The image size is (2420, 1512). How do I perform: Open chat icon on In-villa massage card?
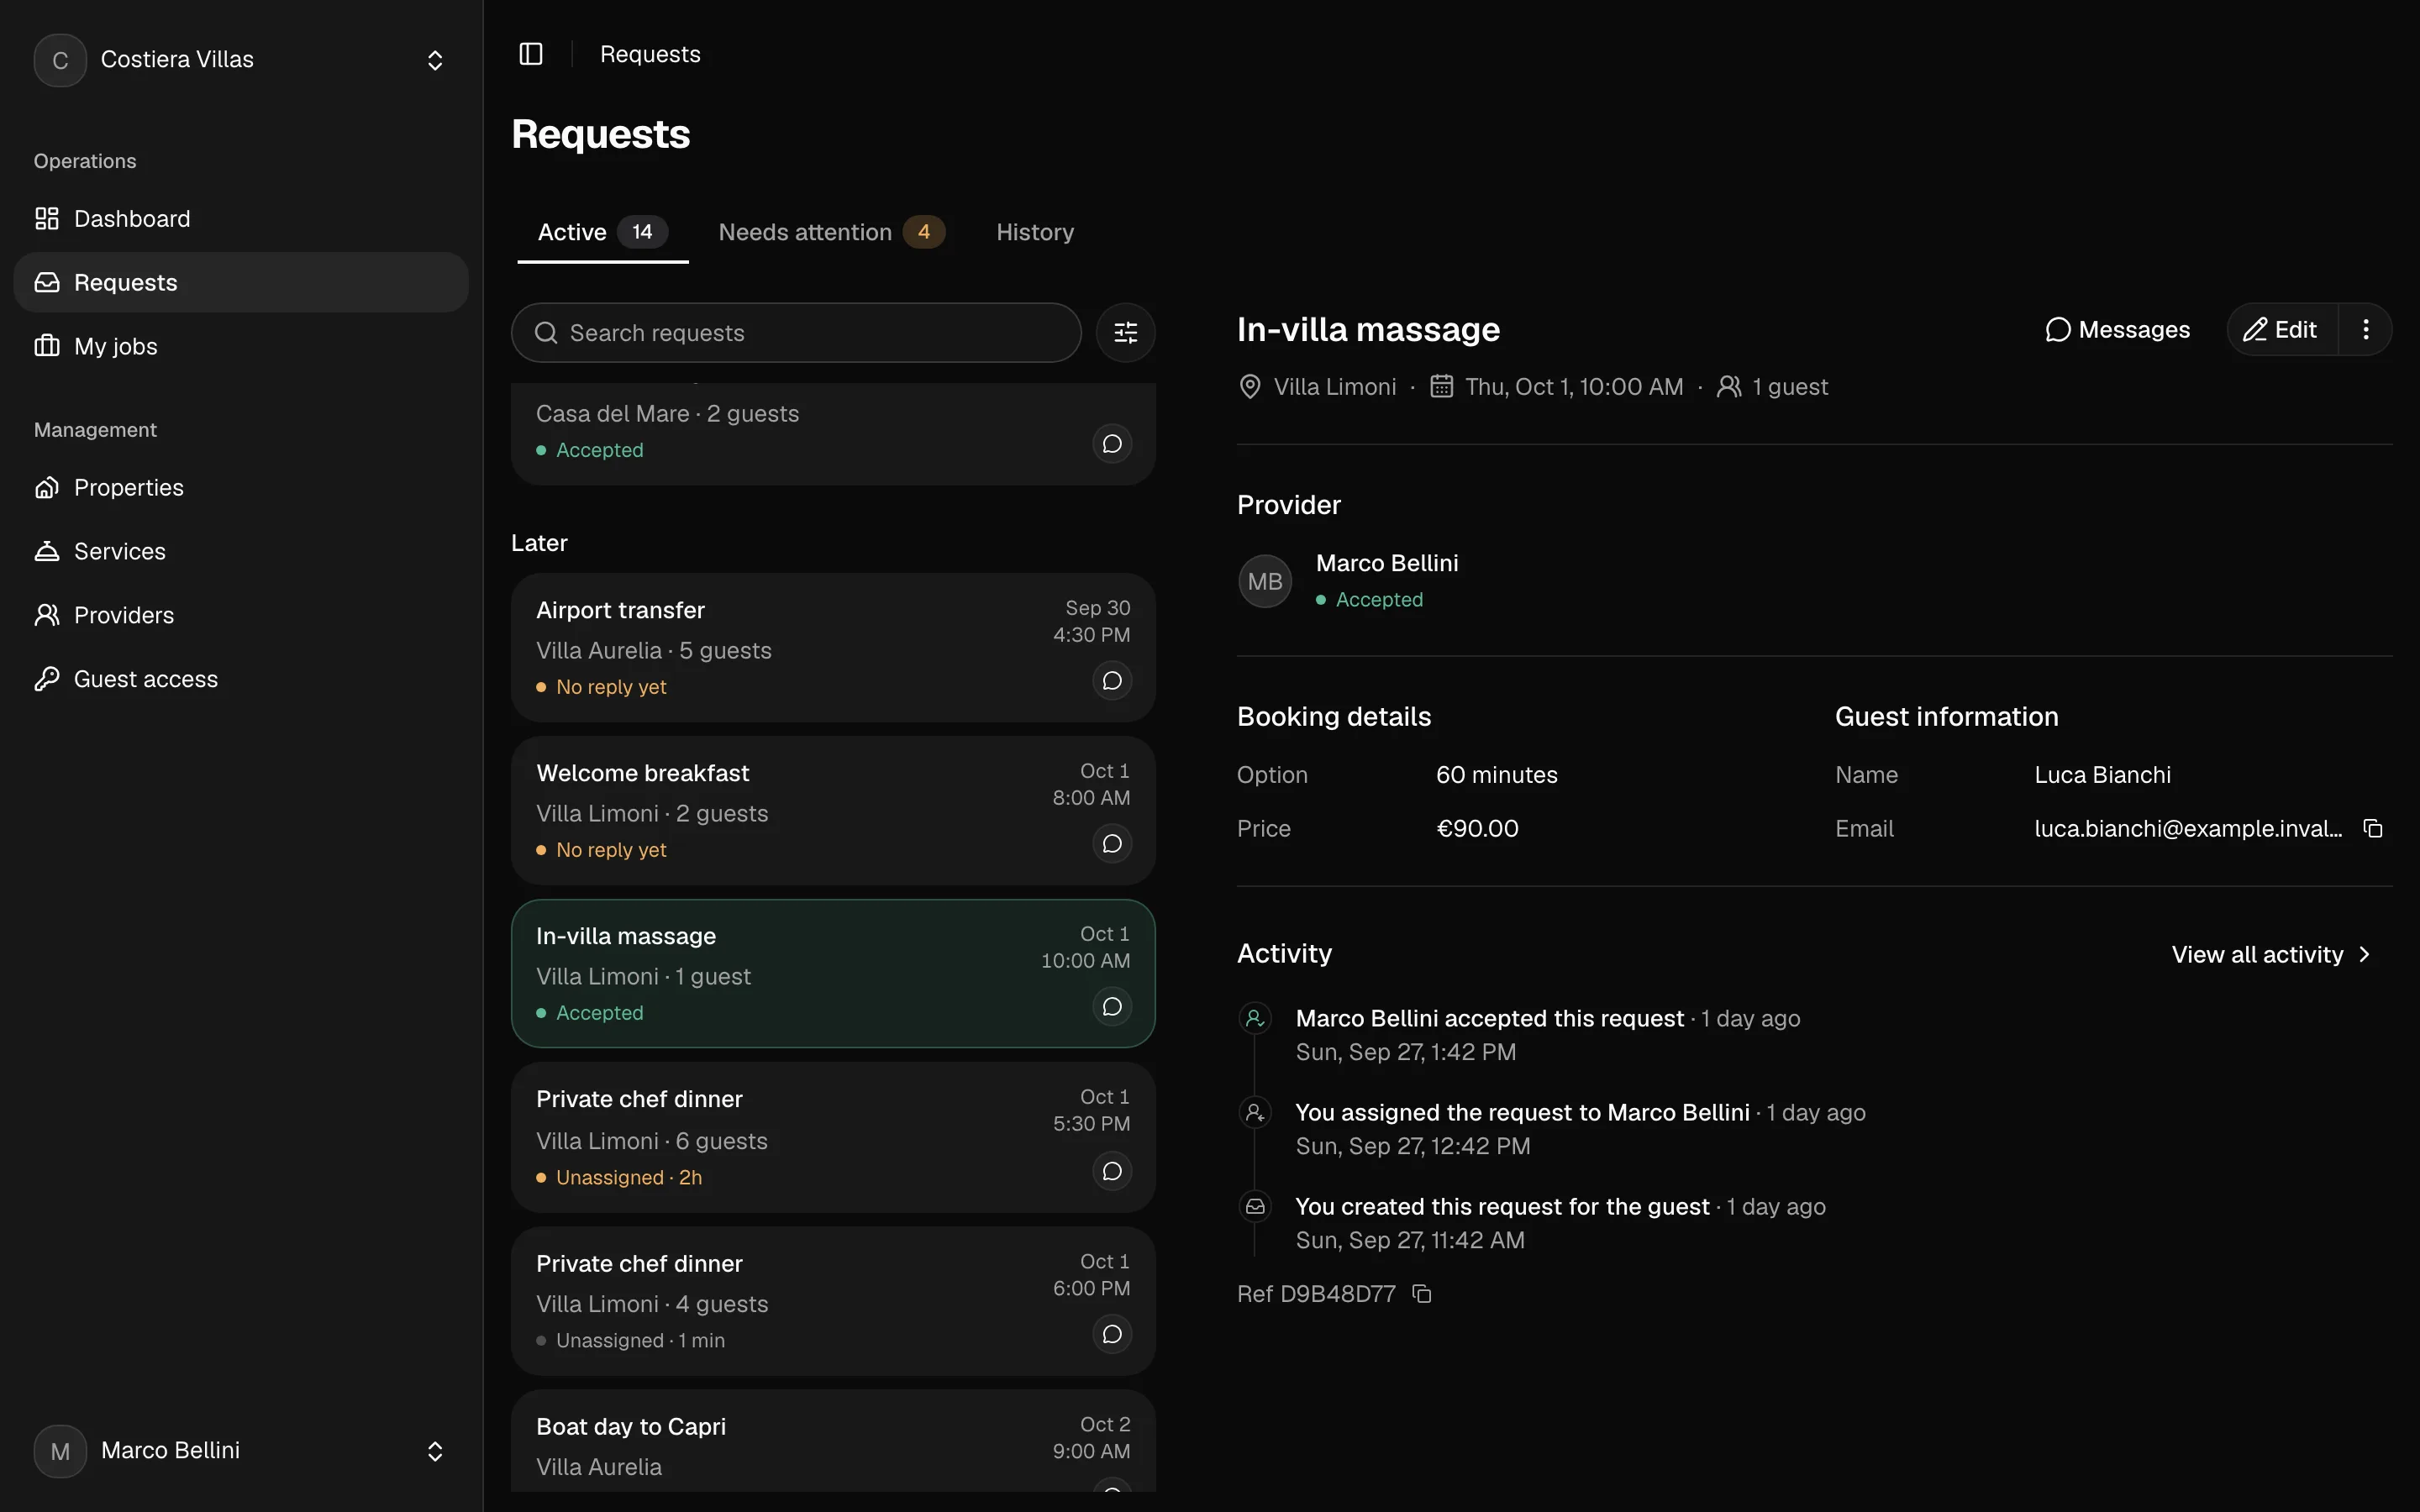pyautogui.click(x=1112, y=1007)
